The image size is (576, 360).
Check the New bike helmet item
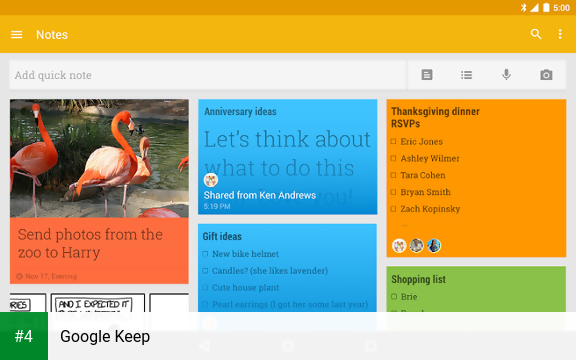[x=205, y=254]
